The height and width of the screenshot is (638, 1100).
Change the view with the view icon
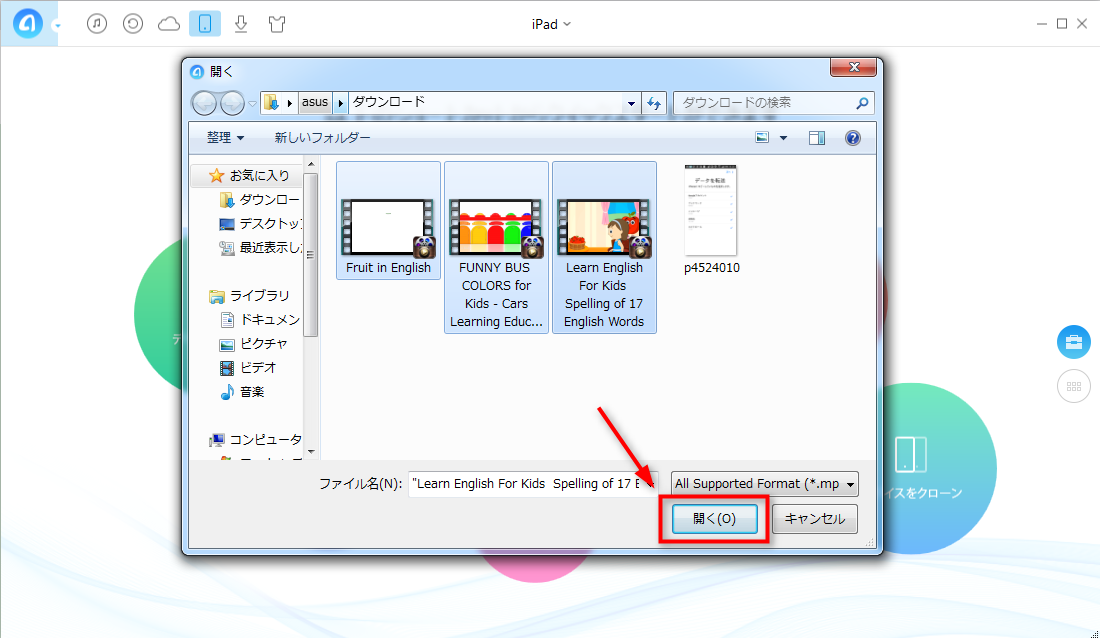coord(762,138)
